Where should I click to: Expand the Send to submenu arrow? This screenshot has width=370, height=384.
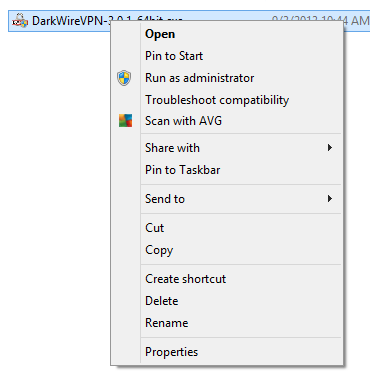330,199
